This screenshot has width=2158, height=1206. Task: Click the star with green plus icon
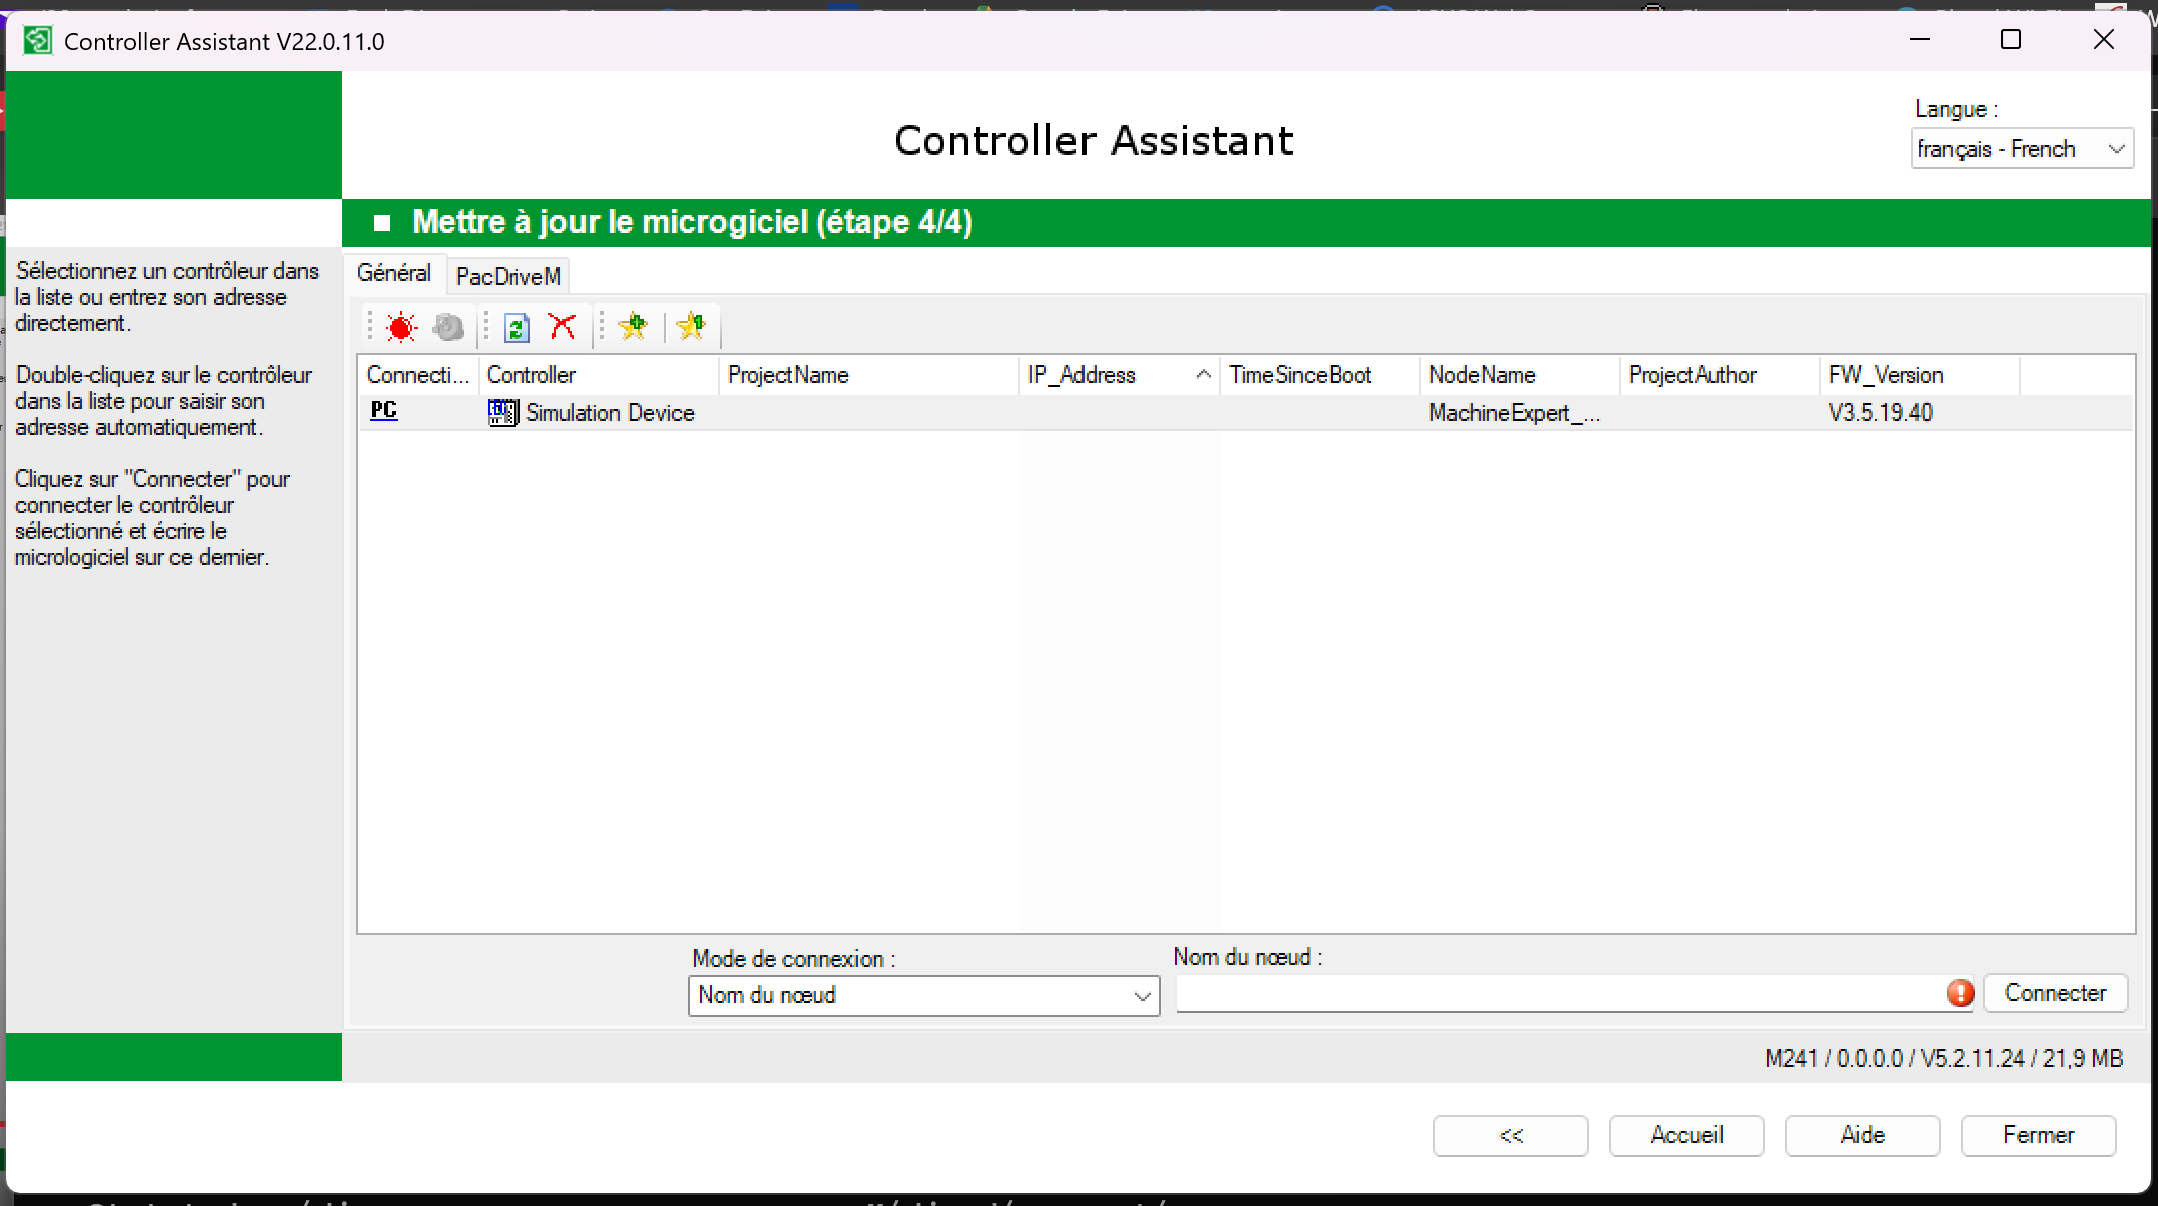633,327
